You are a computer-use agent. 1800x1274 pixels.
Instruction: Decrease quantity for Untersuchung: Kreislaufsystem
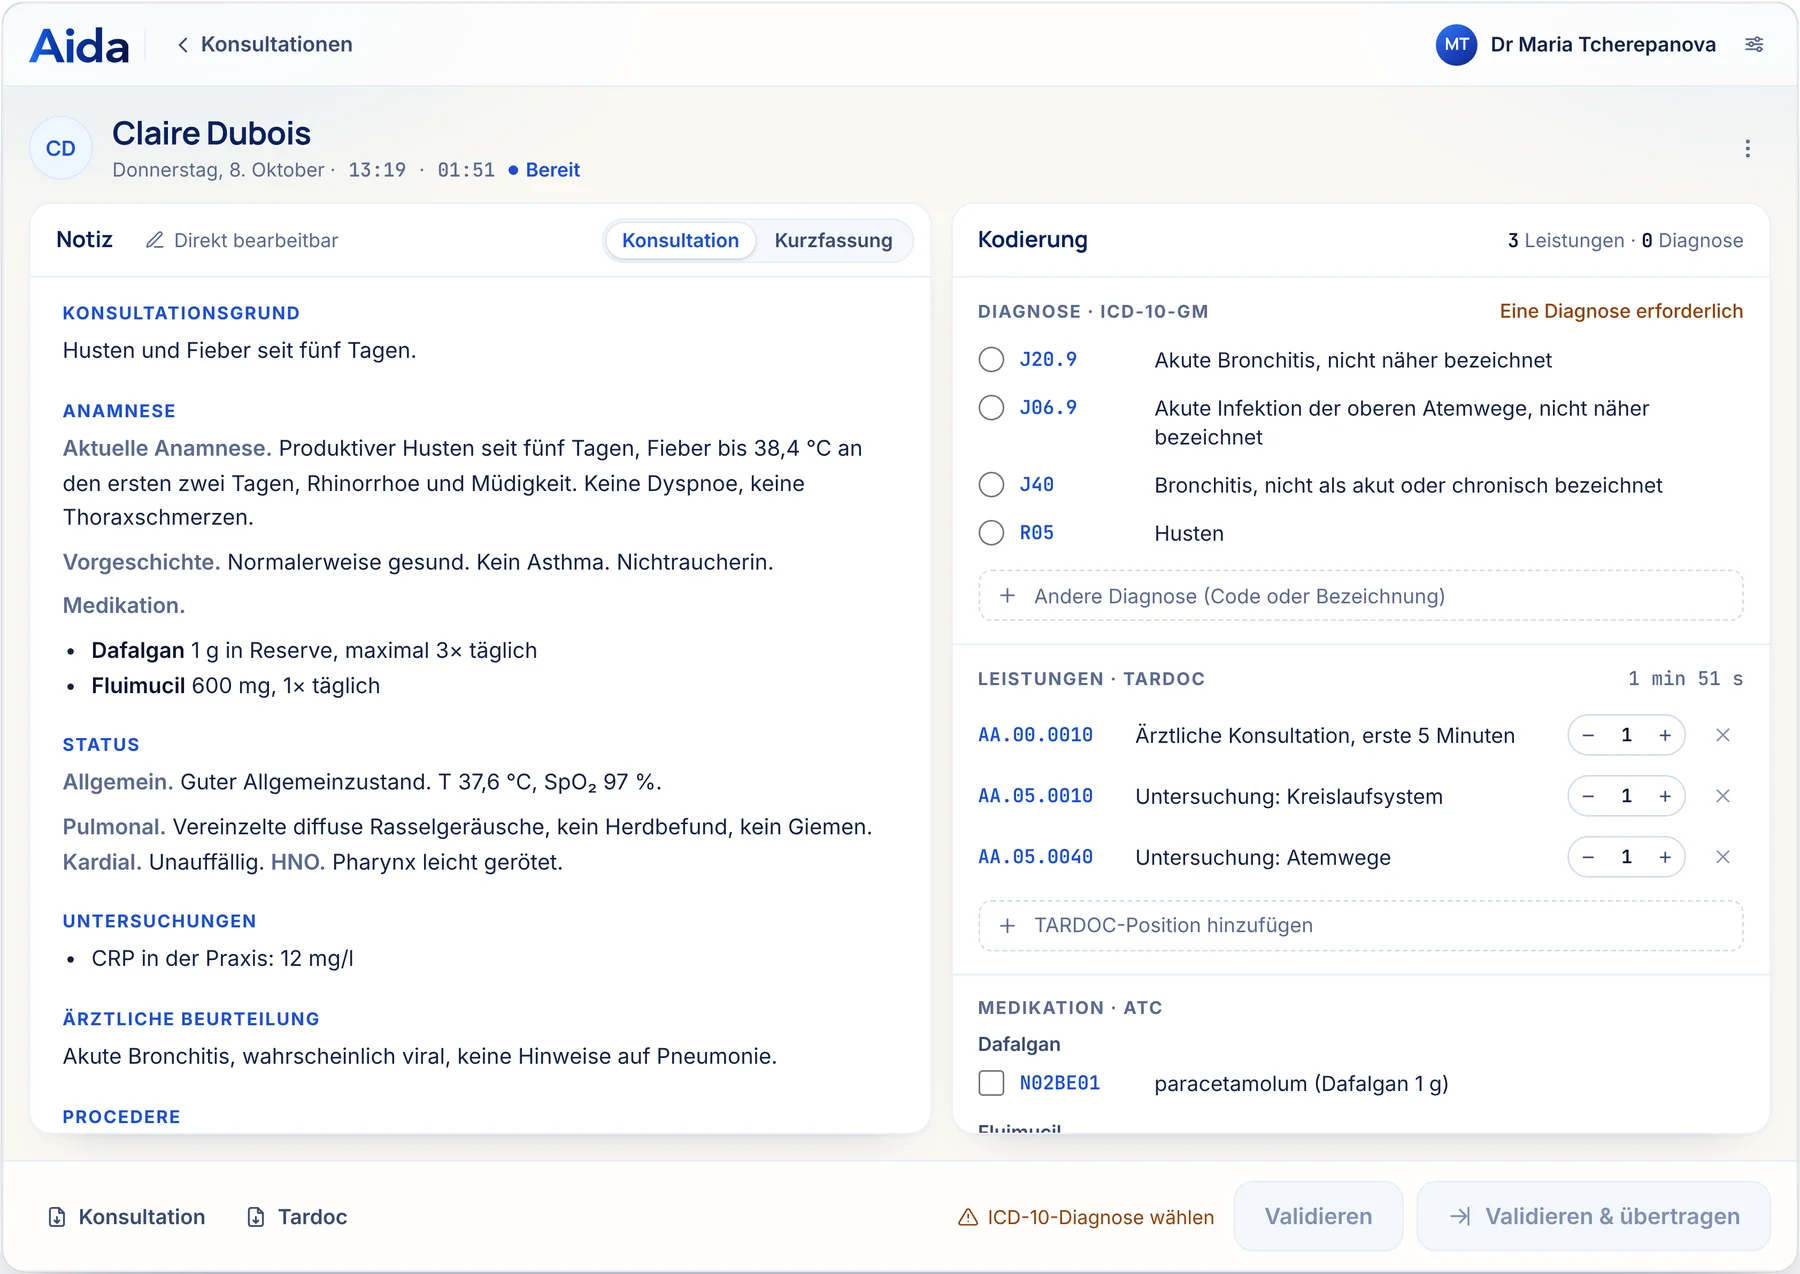point(1588,796)
